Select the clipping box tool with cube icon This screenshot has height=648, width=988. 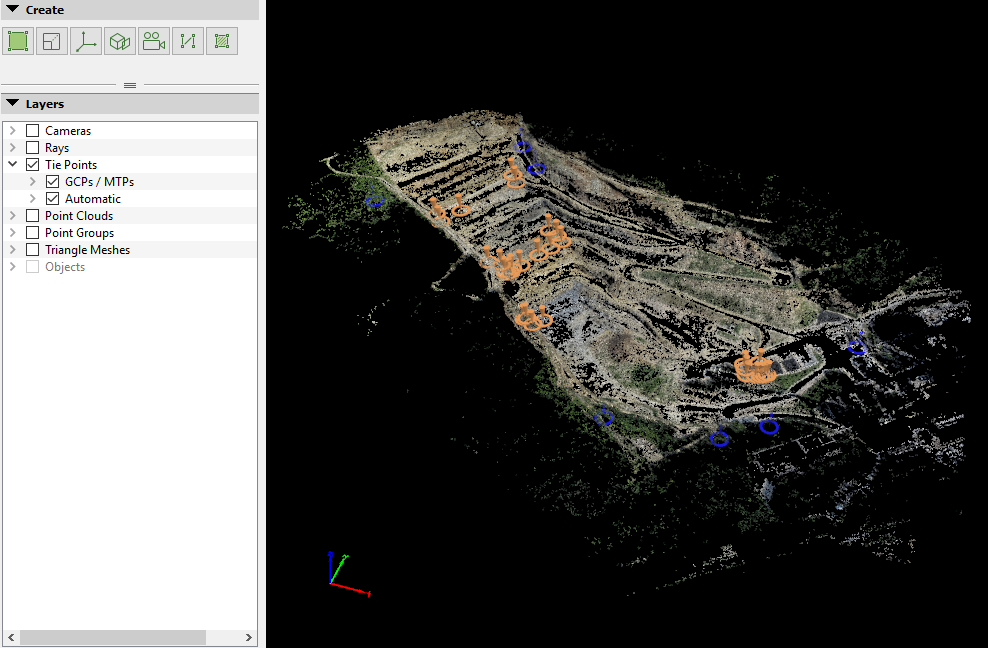pyautogui.click(x=119, y=40)
